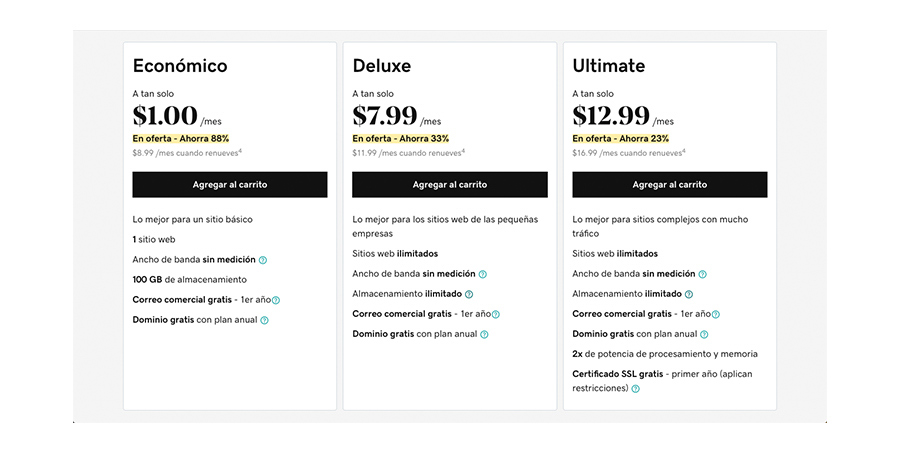Open bandwidth help icon in Económico plan
Screen dimensions: 900x450
pos(263,260)
